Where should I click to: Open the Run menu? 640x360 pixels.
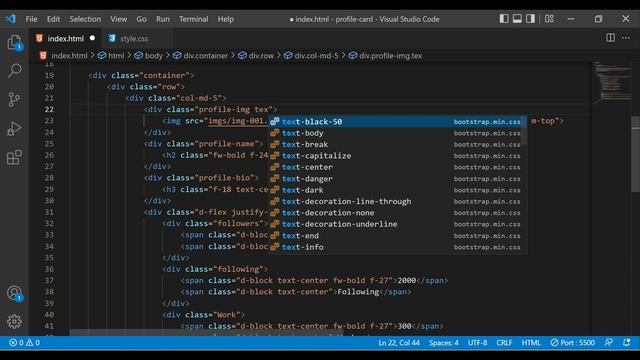(x=162, y=19)
